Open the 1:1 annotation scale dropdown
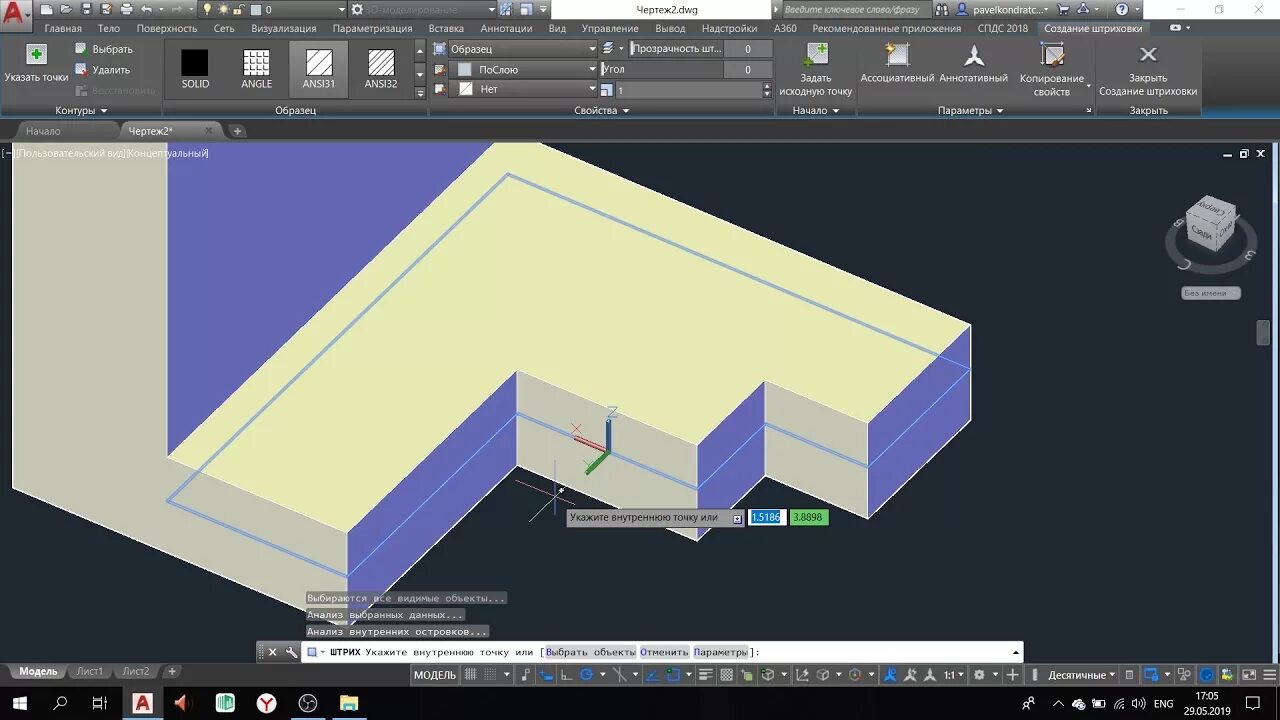 pos(955,675)
